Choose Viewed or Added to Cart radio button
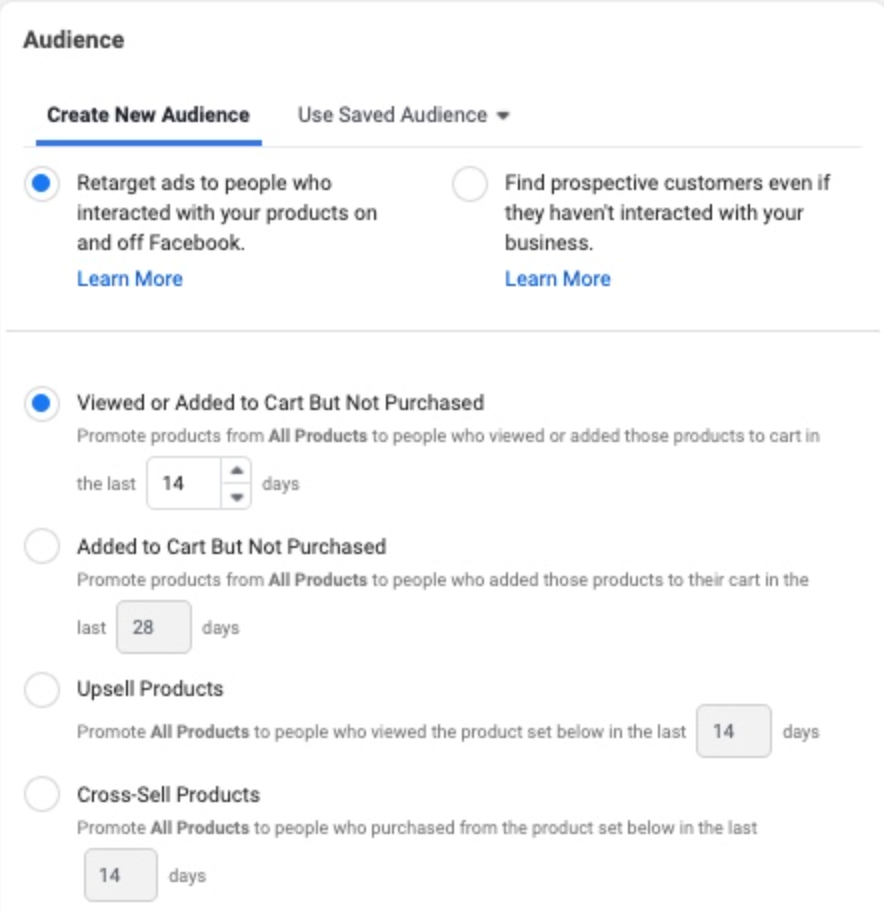The image size is (884, 914). pos(41,404)
